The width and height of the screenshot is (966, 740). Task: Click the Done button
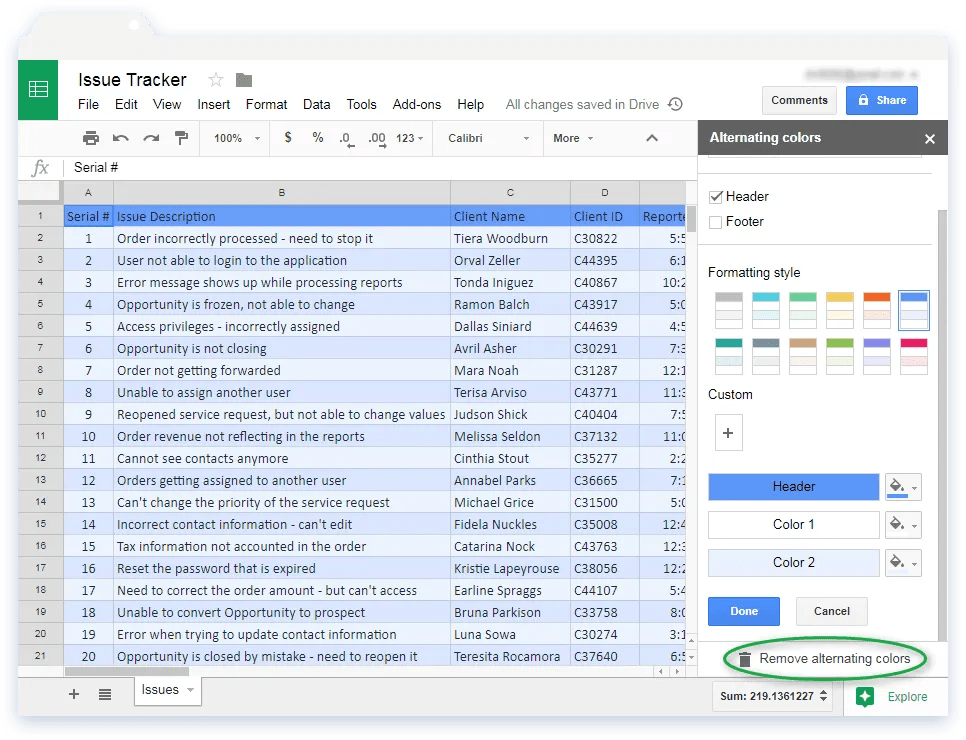coord(743,611)
